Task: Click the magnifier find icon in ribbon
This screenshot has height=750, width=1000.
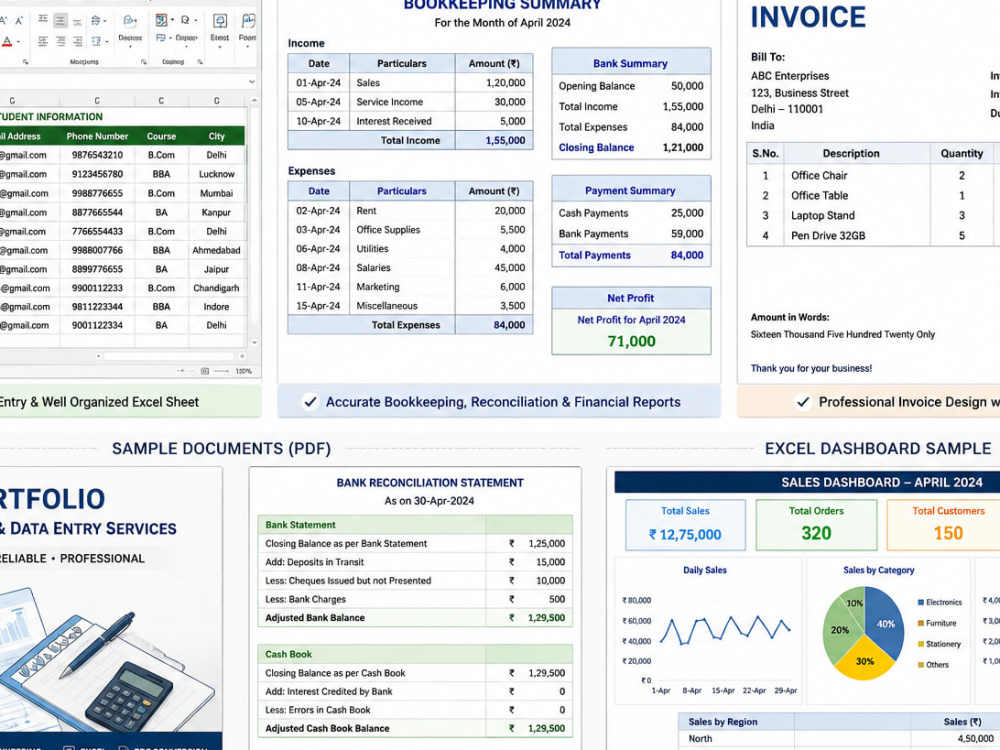Action: click(185, 20)
